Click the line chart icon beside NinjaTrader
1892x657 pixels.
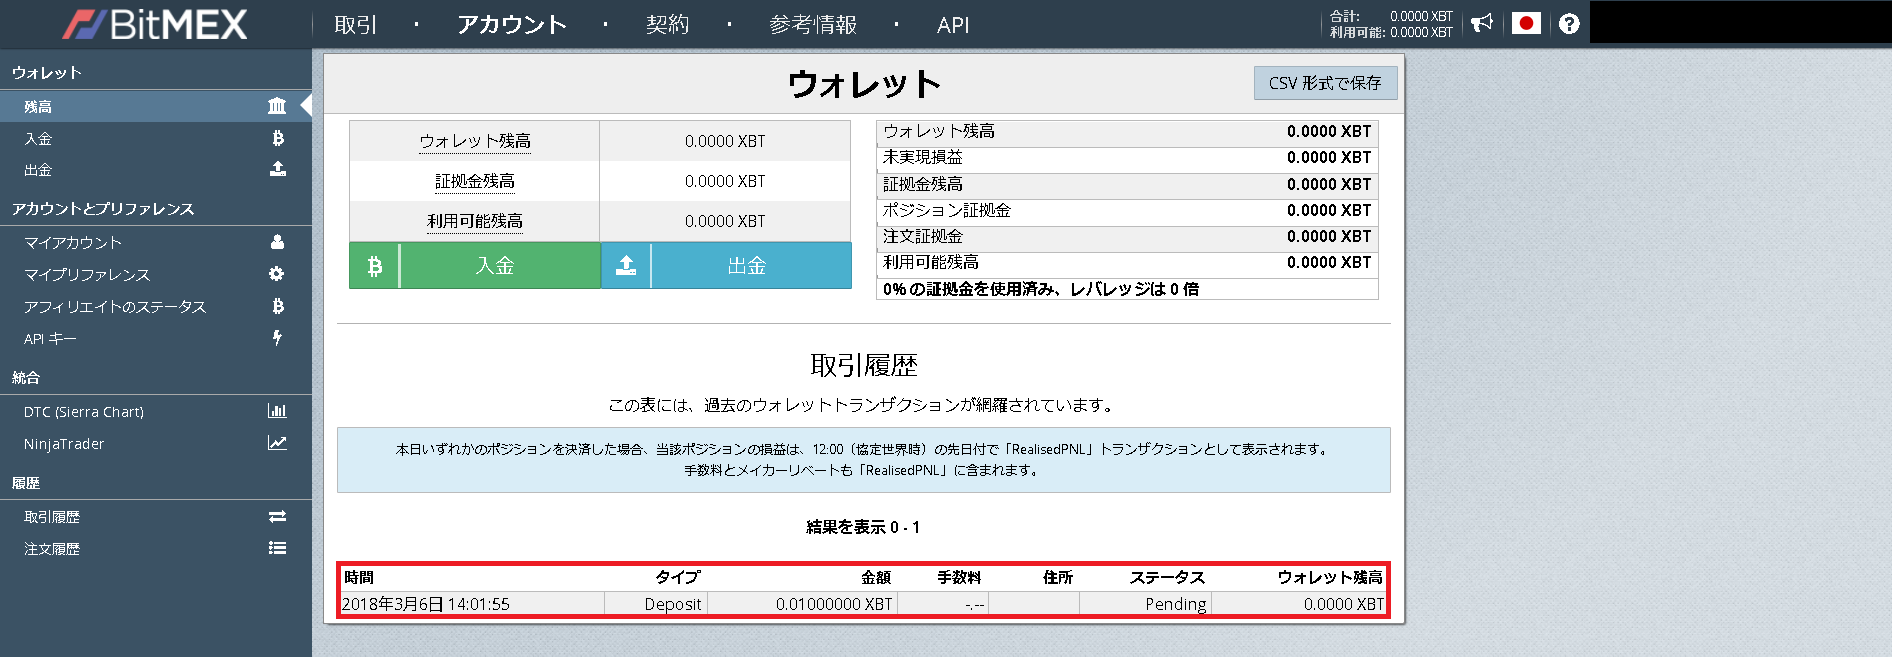(x=277, y=443)
